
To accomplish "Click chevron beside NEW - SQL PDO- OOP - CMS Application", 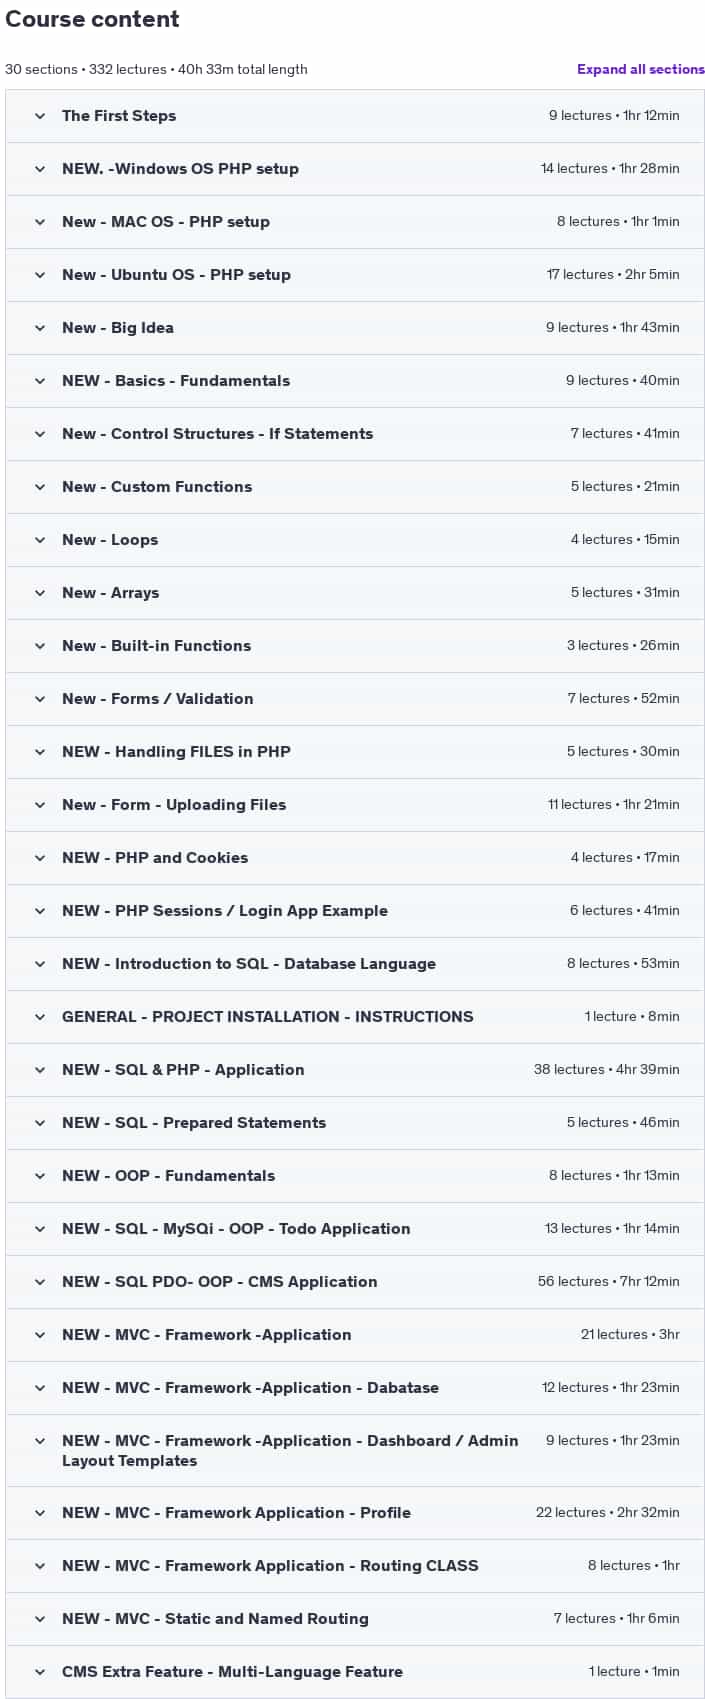I will (x=40, y=1282).
